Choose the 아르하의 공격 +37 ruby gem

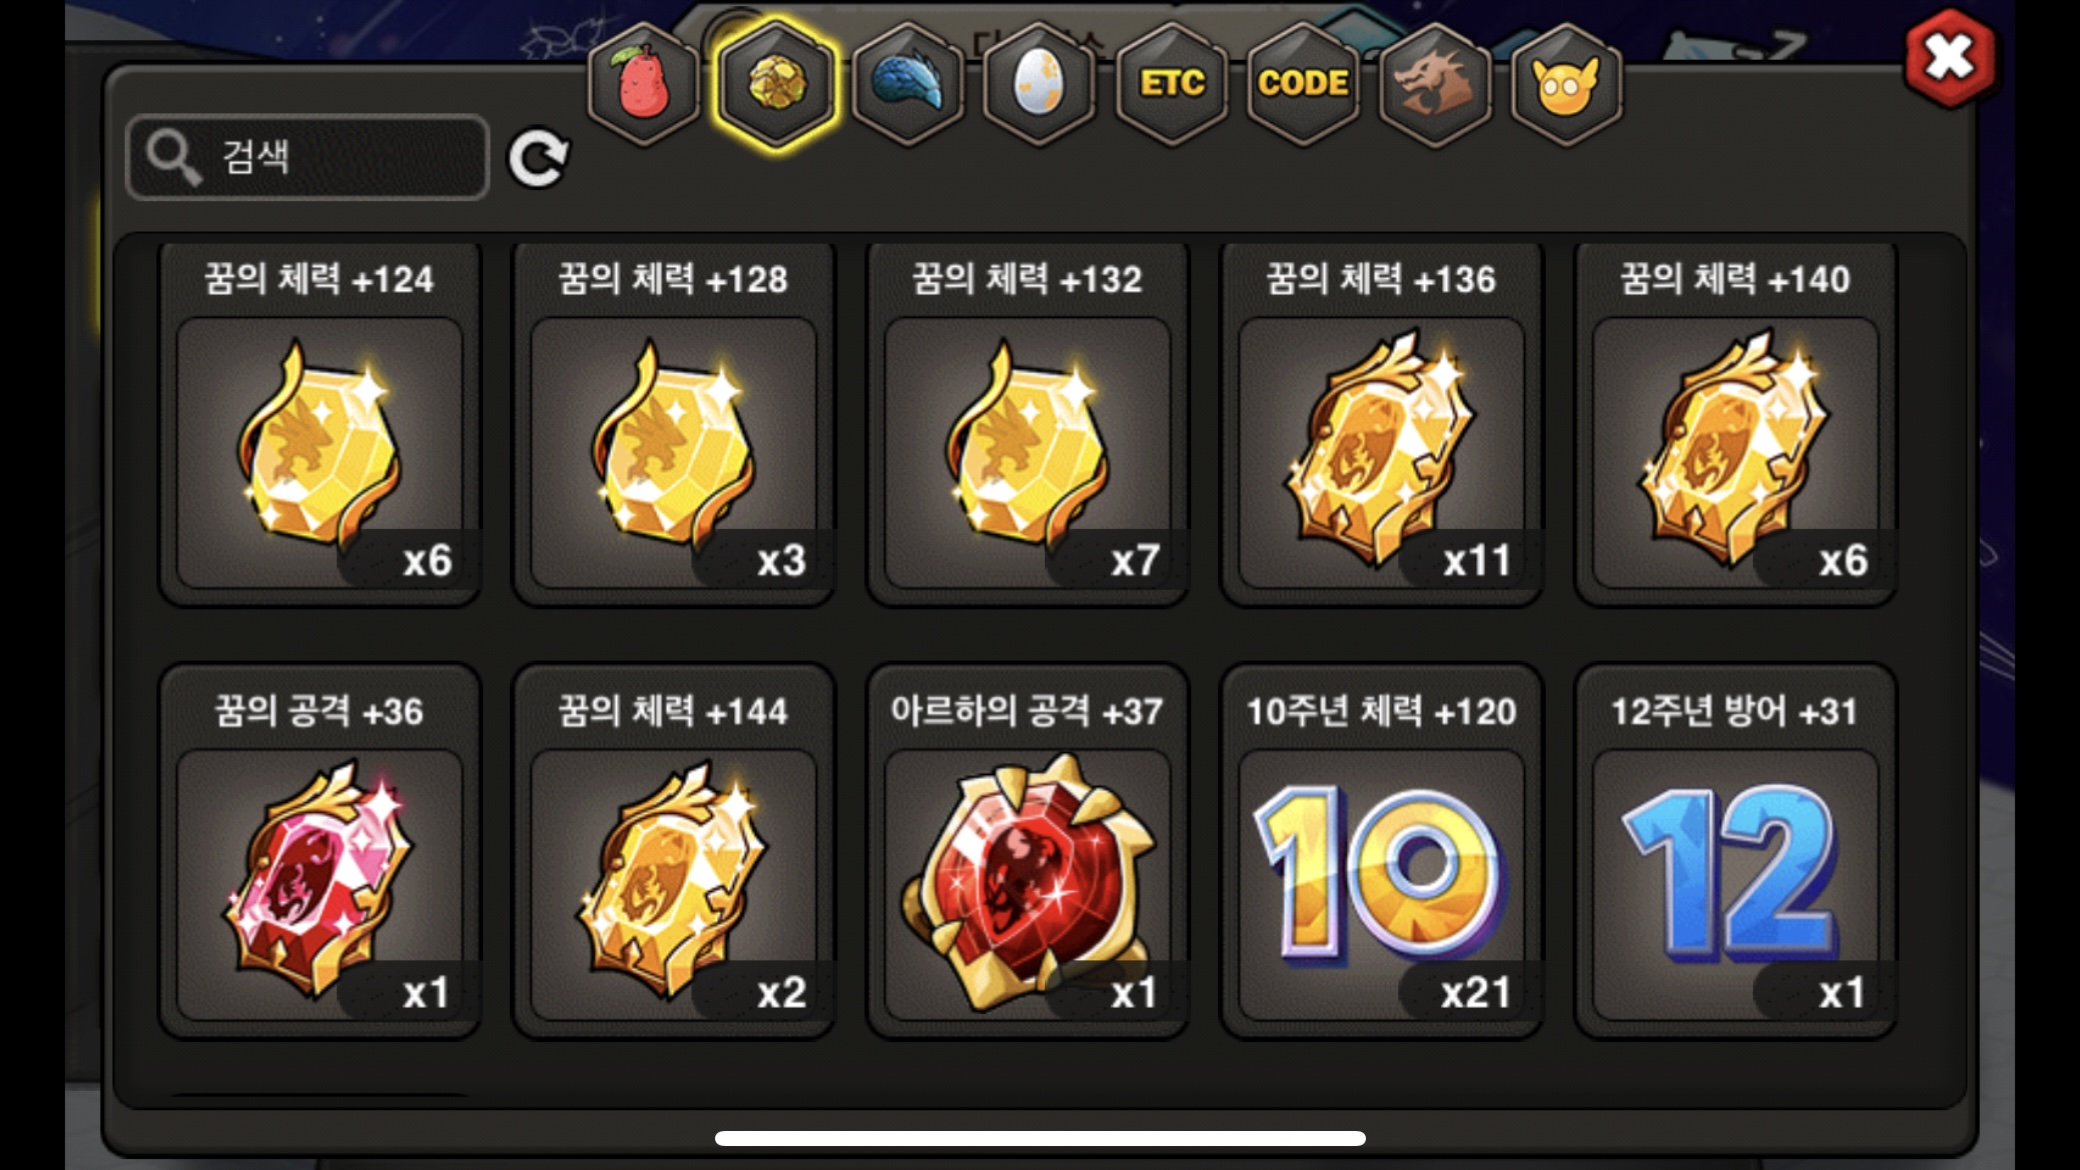point(1028,851)
